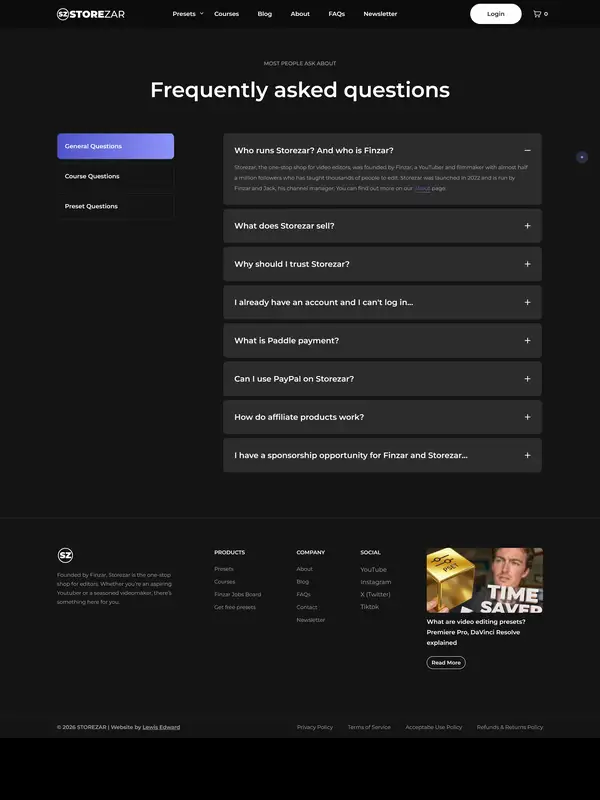Open Acceptable Use Policy link

point(434,727)
